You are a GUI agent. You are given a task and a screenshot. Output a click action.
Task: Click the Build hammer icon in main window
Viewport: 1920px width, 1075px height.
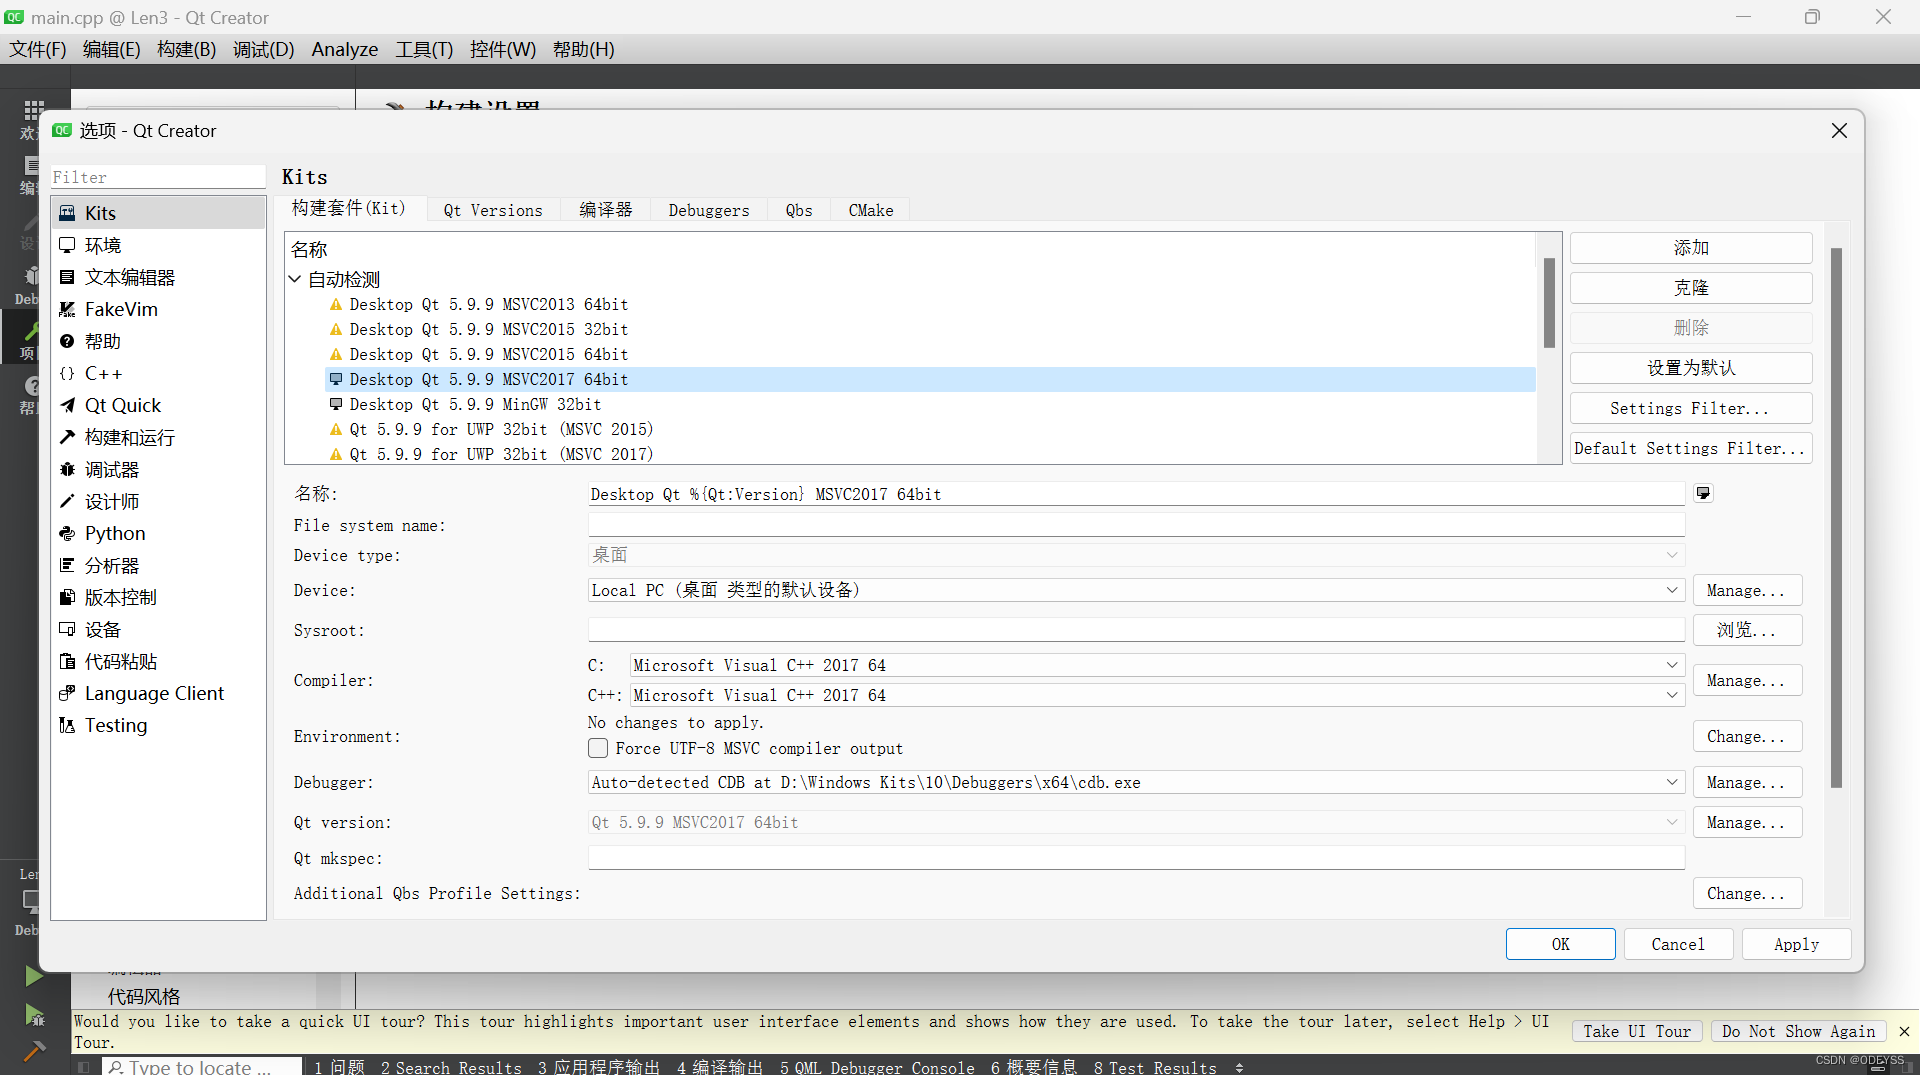tap(33, 1051)
